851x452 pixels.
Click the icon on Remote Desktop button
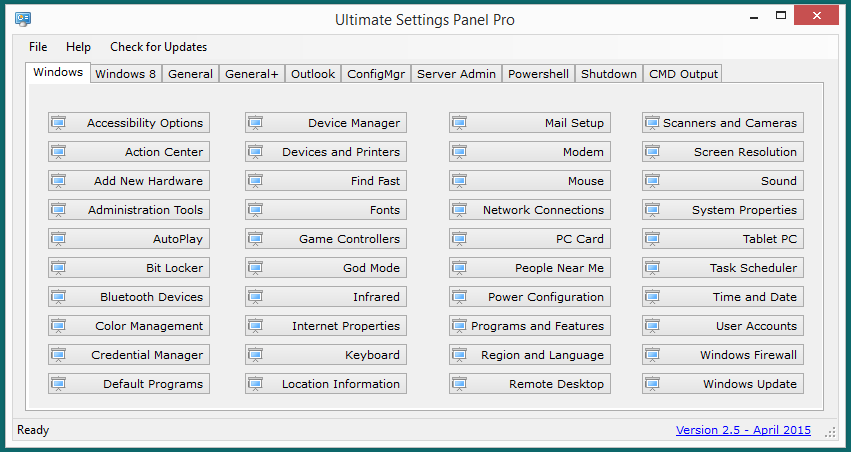point(459,384)
